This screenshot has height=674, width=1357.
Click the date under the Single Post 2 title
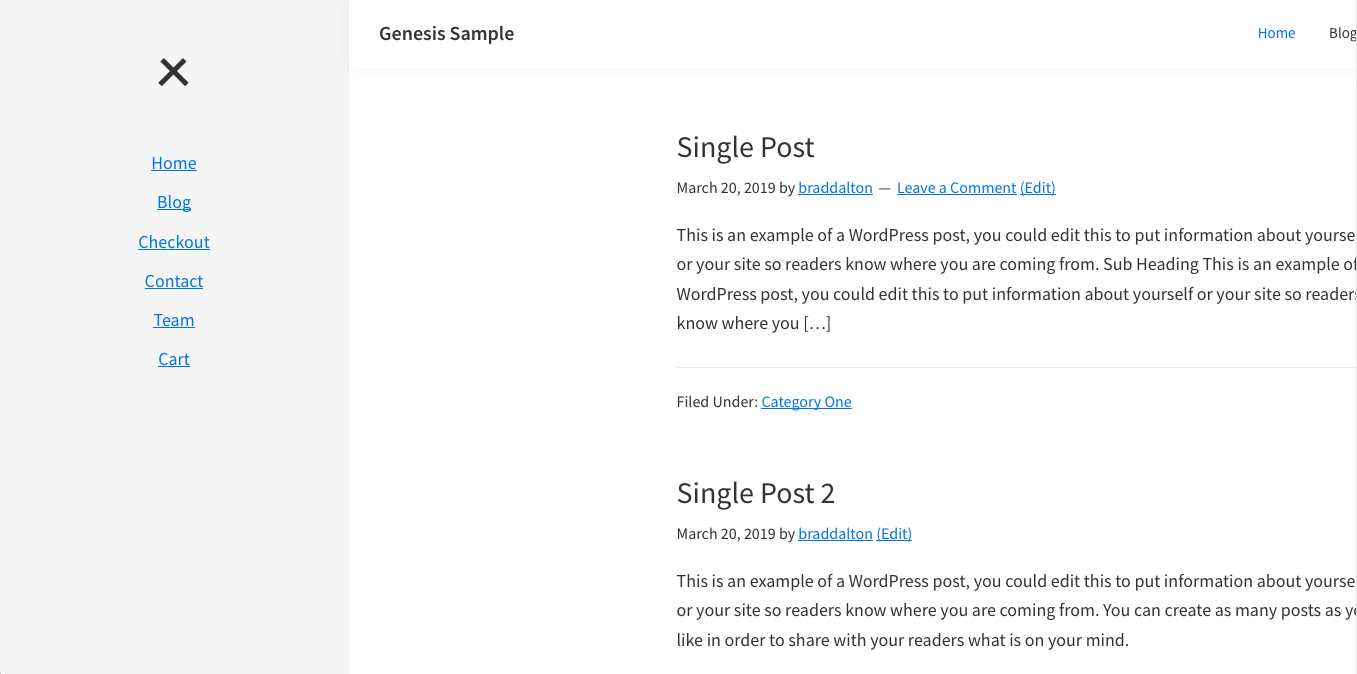click(x=725, y=534)
